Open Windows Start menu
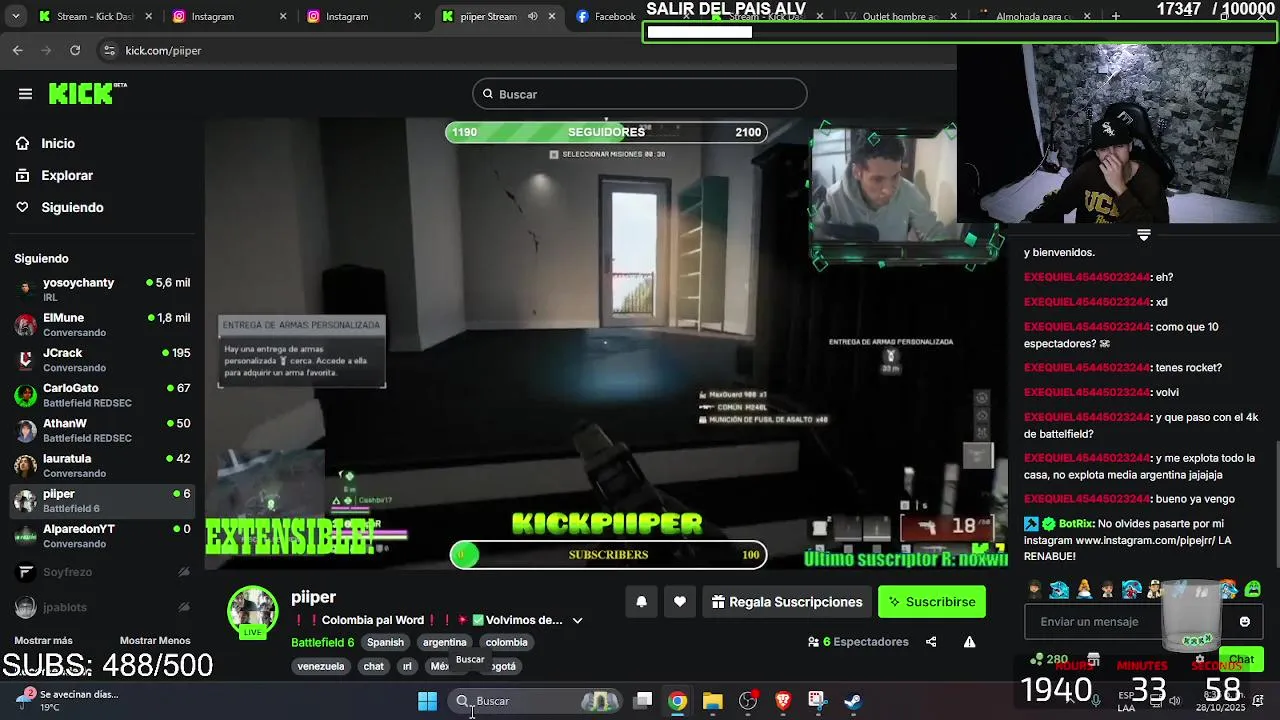1280x720 pixels. [427, 701]
